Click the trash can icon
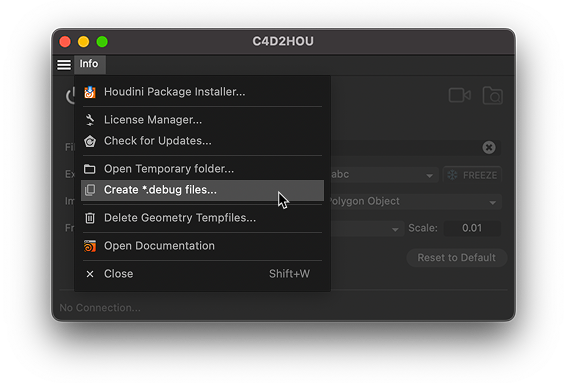Screen dimensions: 567x383 (90, 218)
